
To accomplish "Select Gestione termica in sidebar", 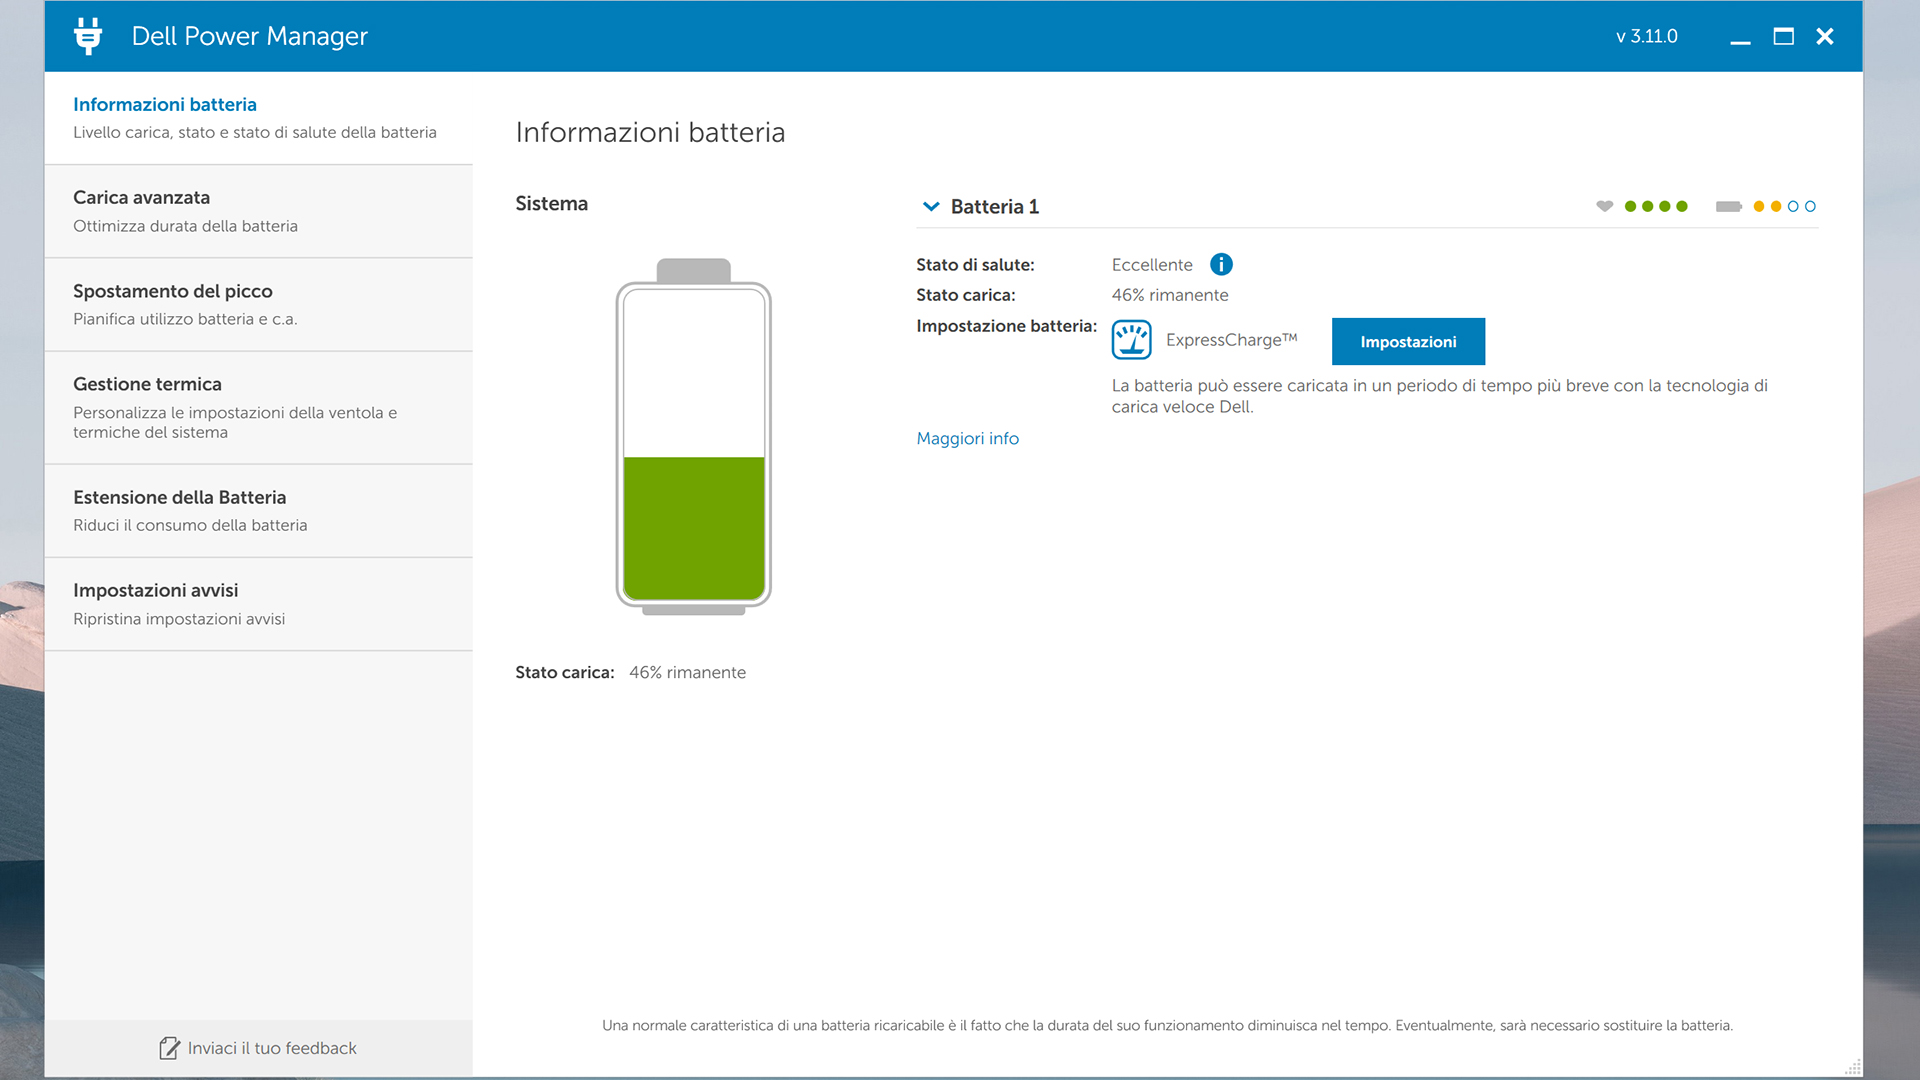I will point(147,384).
